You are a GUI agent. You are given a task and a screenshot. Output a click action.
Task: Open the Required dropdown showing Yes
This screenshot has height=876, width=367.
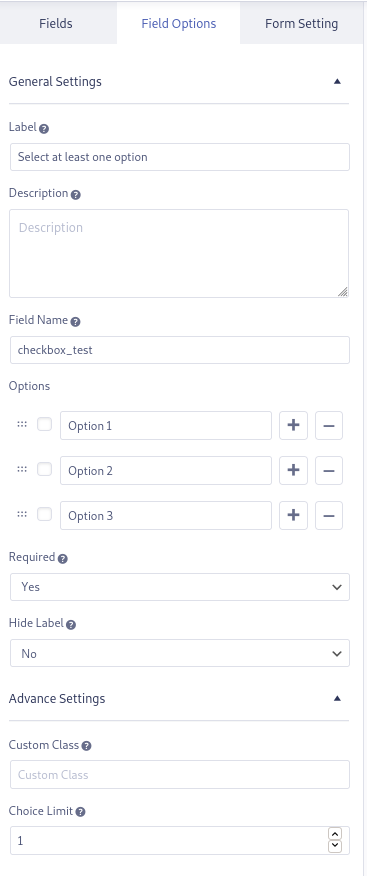pos(180,587)
